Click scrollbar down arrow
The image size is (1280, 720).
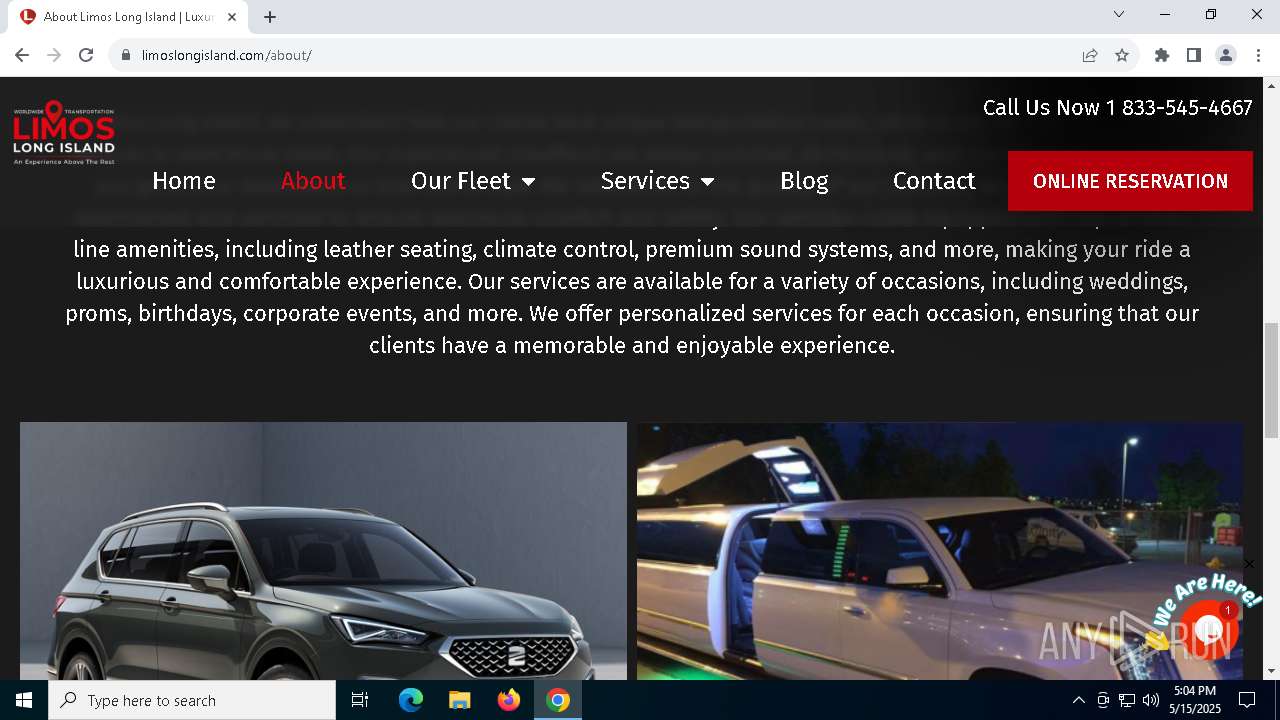(1272, 671)
